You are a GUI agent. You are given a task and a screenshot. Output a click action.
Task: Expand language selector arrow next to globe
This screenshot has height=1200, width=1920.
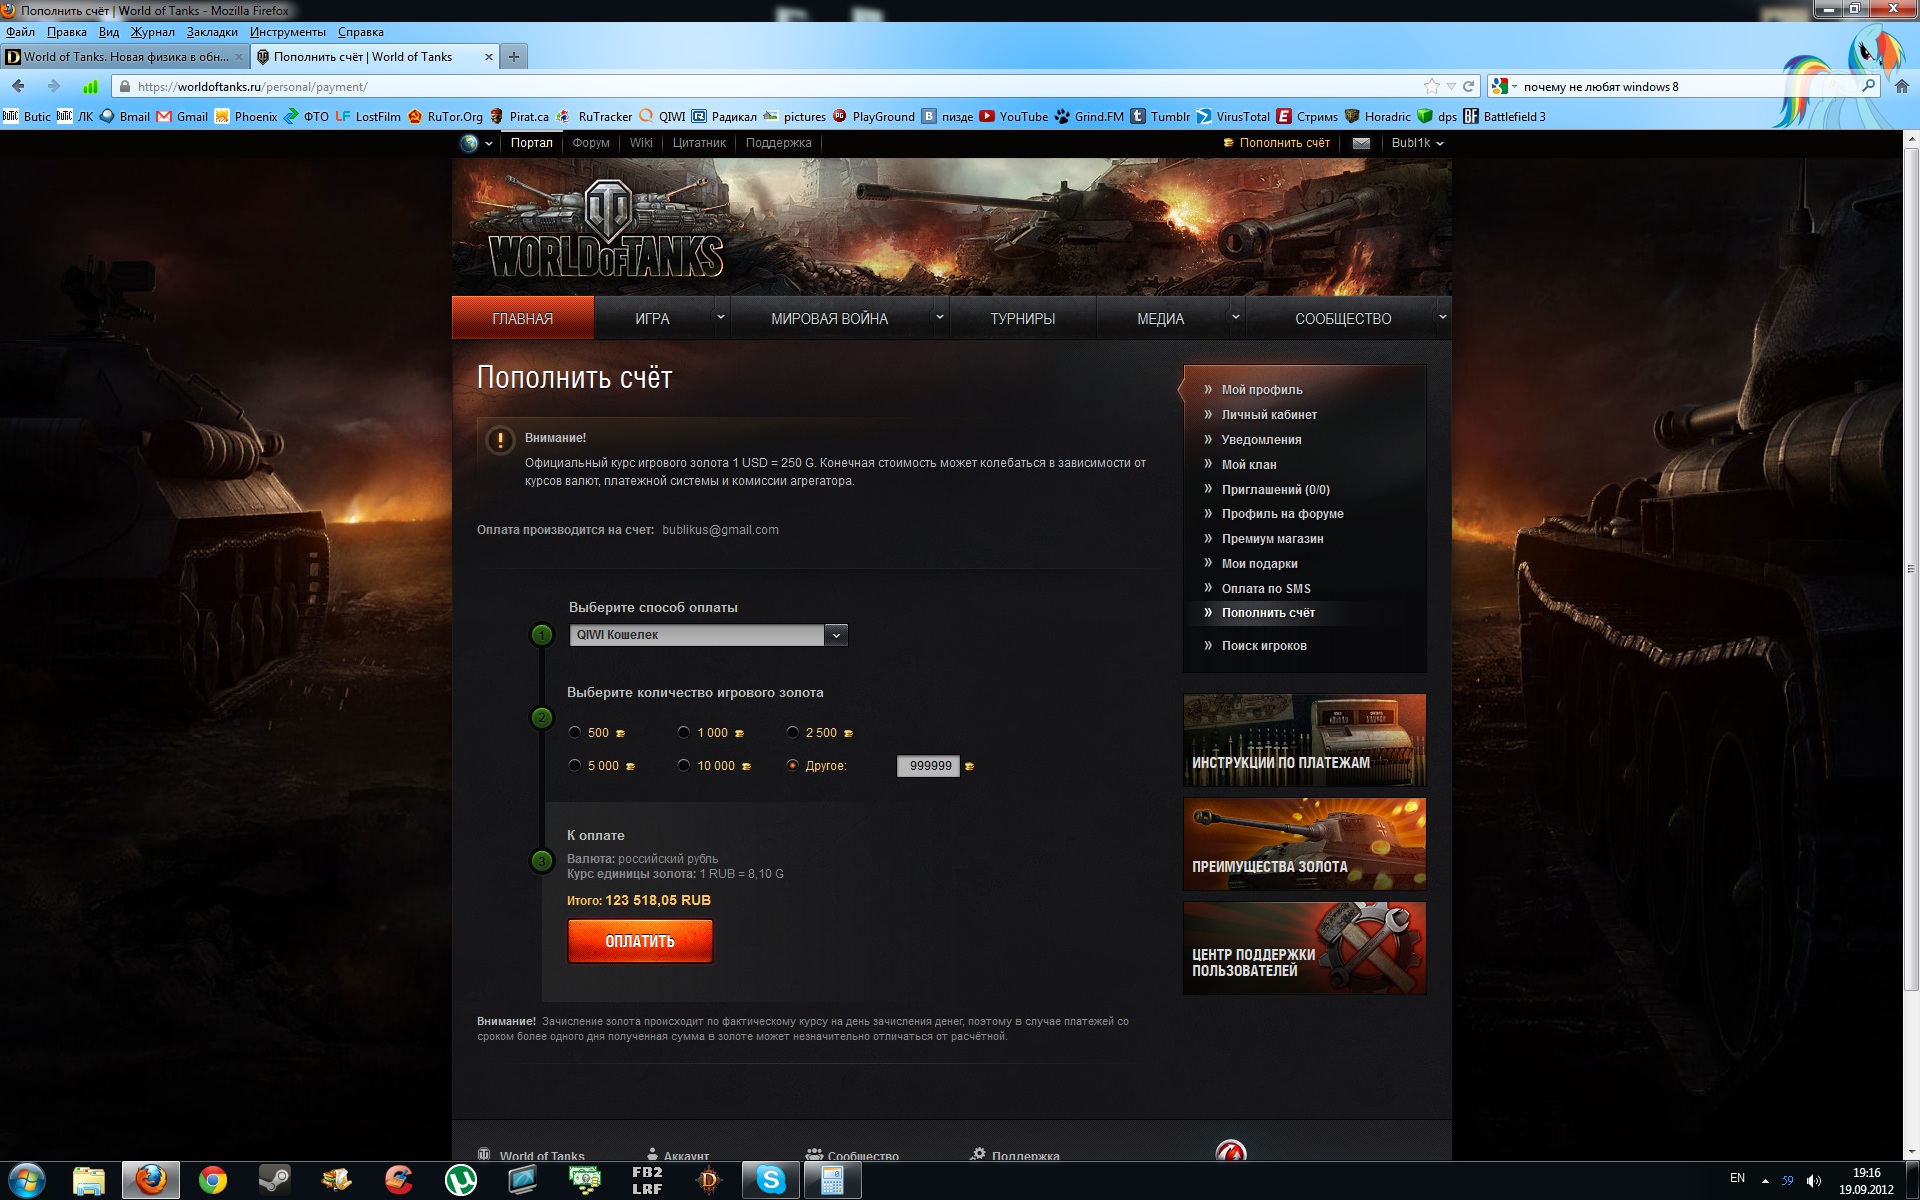489,144
